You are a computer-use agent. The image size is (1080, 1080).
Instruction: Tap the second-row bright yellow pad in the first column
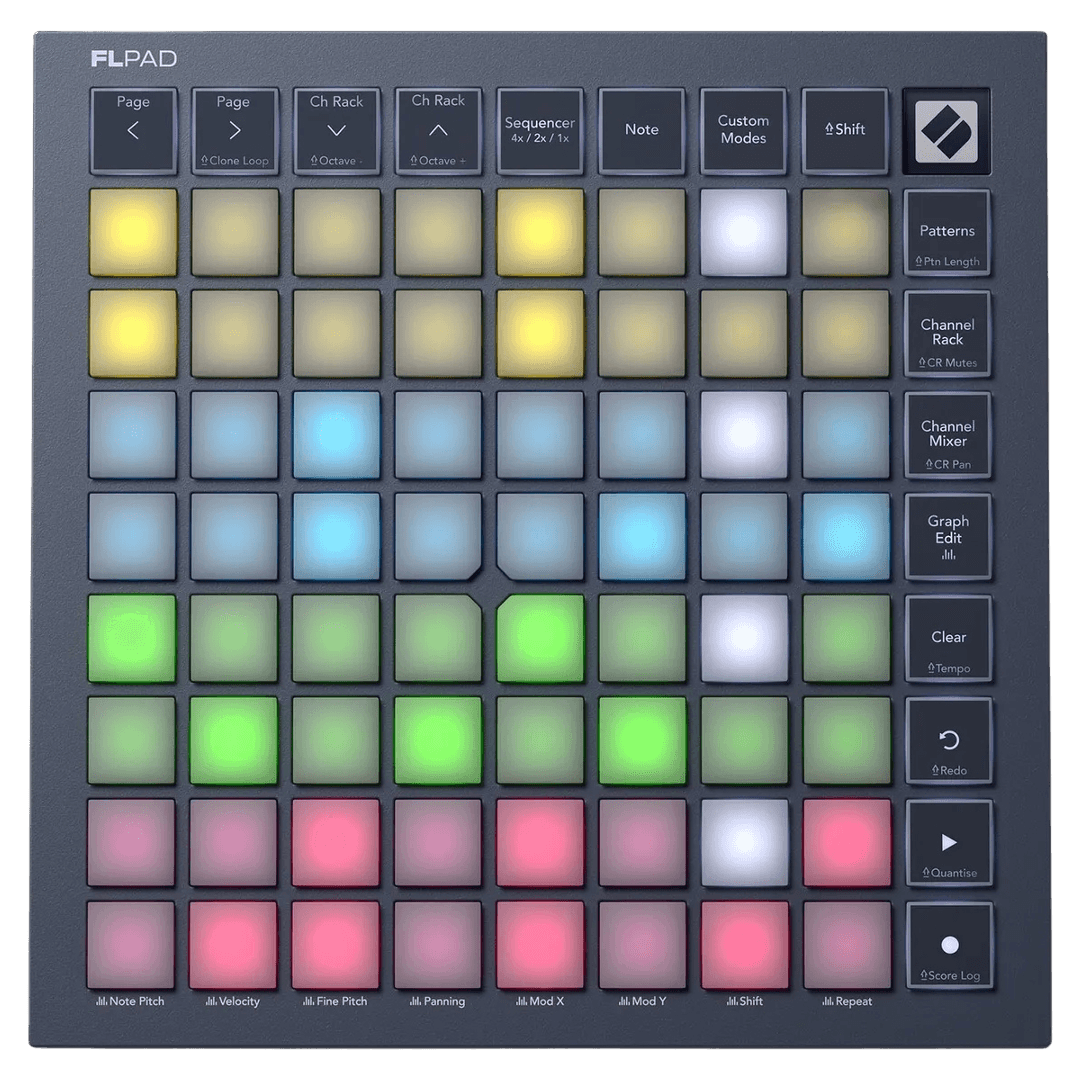[x=133, y=334]
